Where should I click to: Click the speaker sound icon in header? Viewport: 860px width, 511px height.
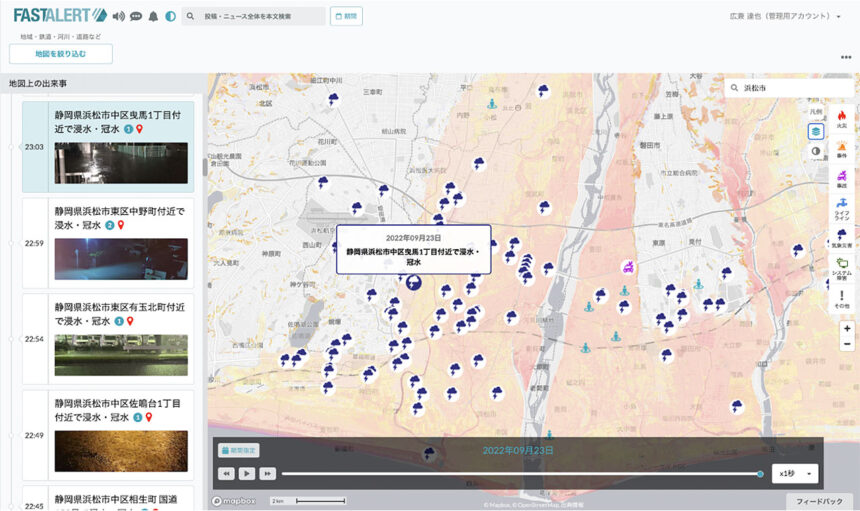click(x=119, y=16)
